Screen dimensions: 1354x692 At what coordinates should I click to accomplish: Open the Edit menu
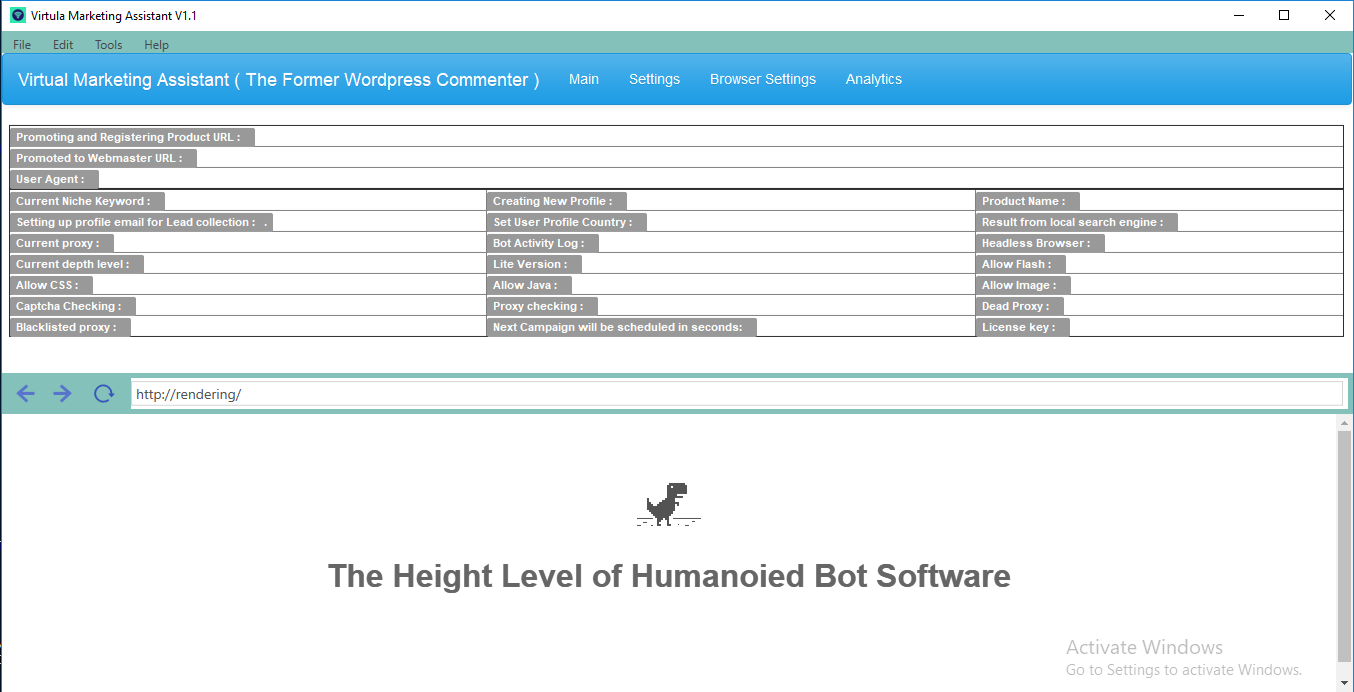[x=62, y=44]
